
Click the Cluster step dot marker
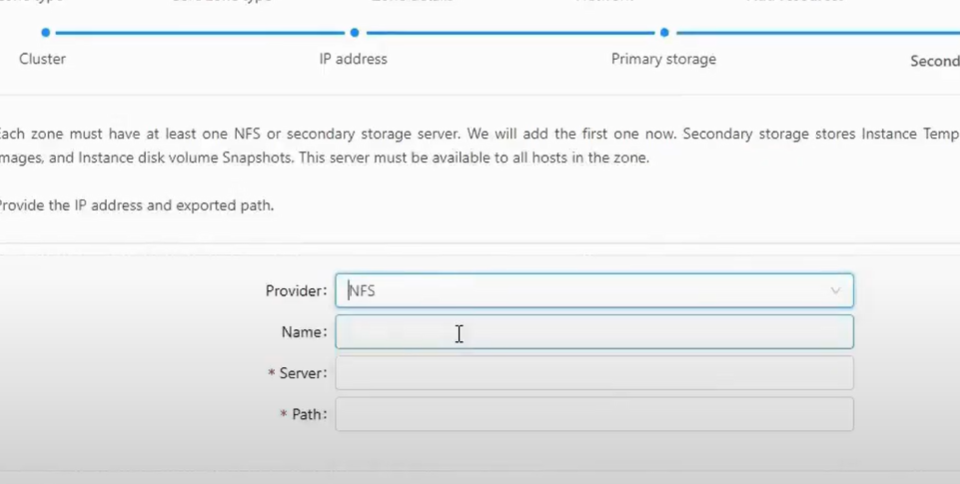coord(45,32)
